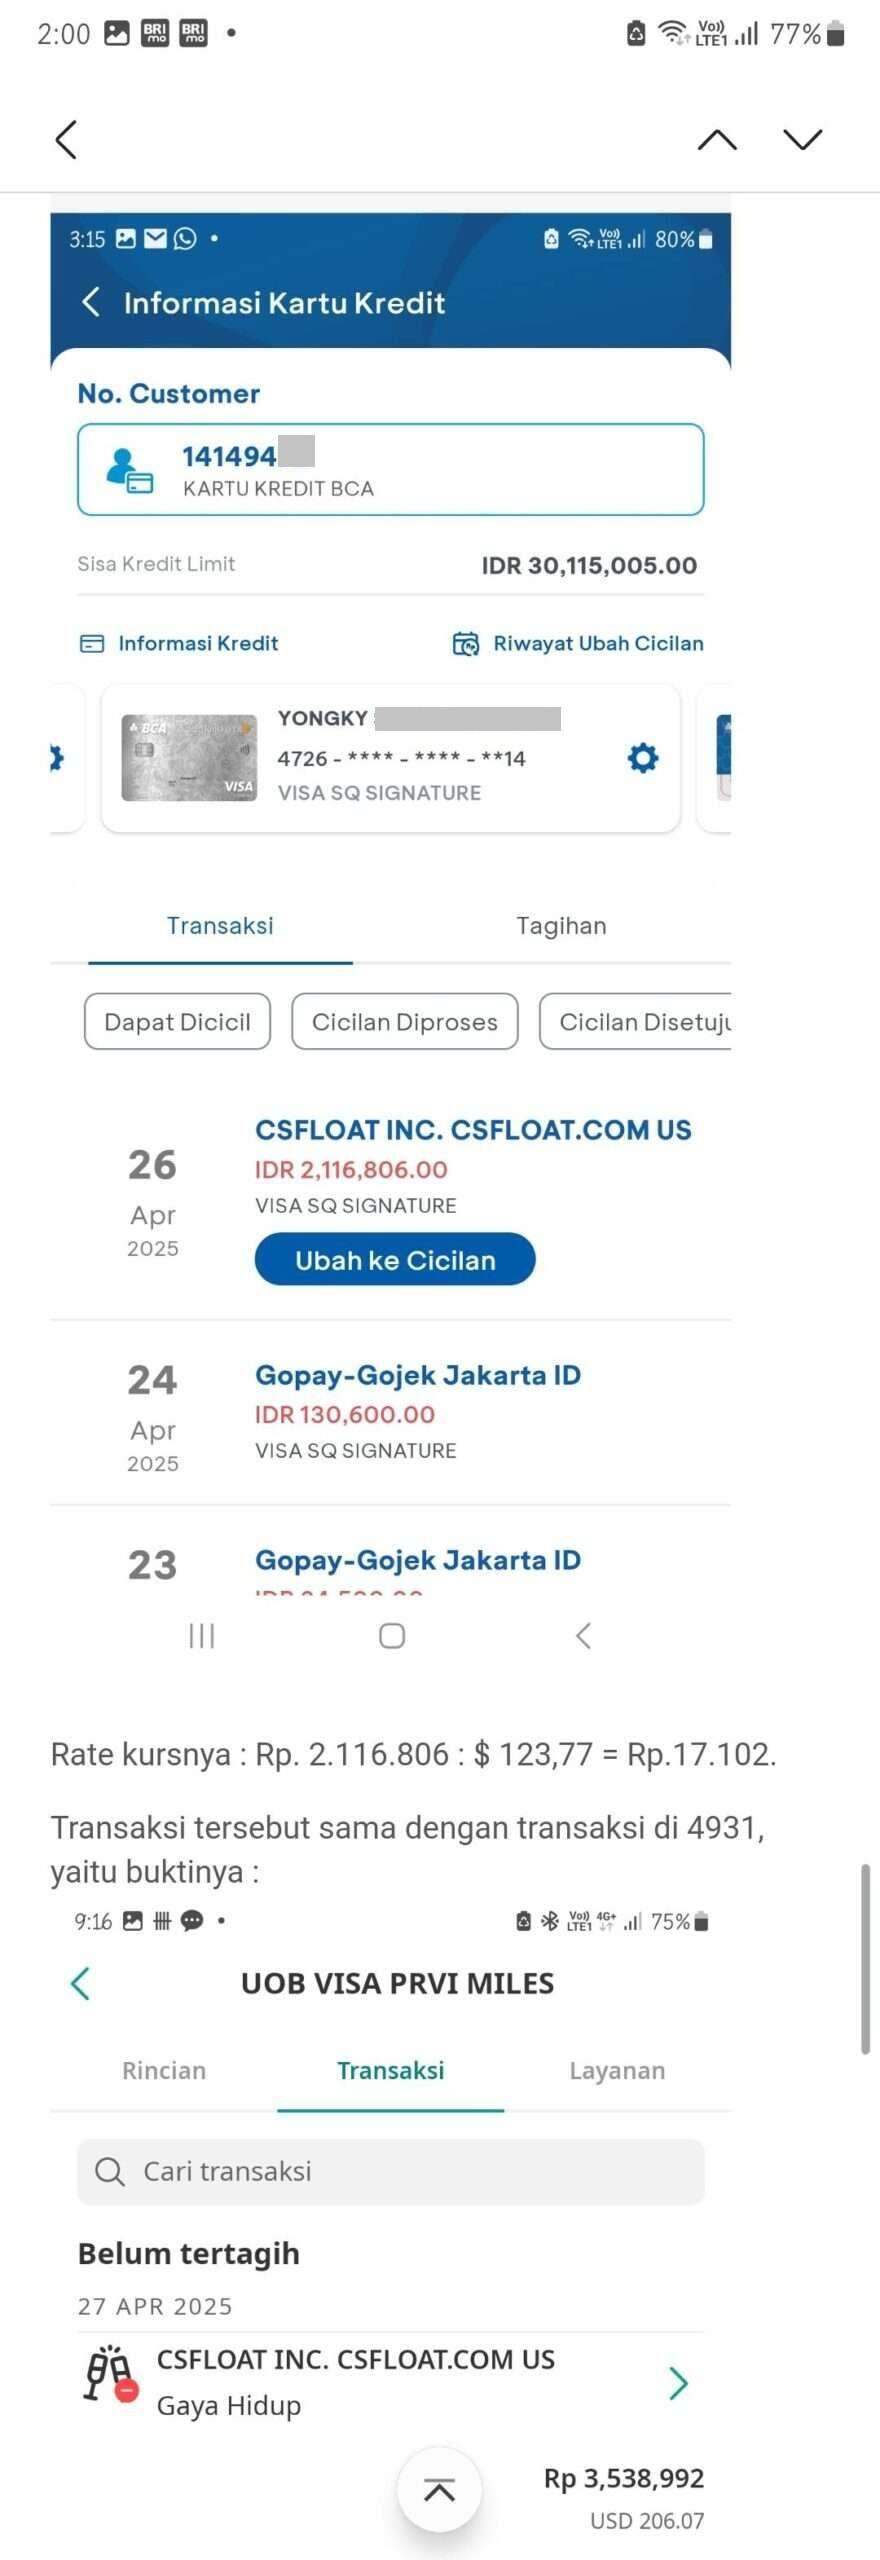
Task: Switch to the Tagihan tab
Action: pos(561,925)
